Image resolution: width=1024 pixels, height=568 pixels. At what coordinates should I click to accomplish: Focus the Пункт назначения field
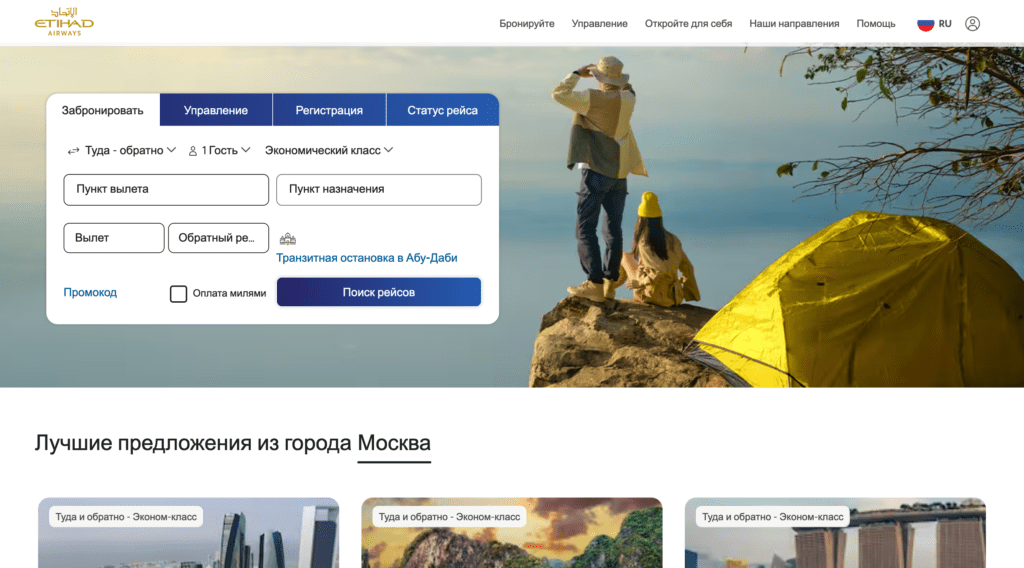[x=379, y=189]
